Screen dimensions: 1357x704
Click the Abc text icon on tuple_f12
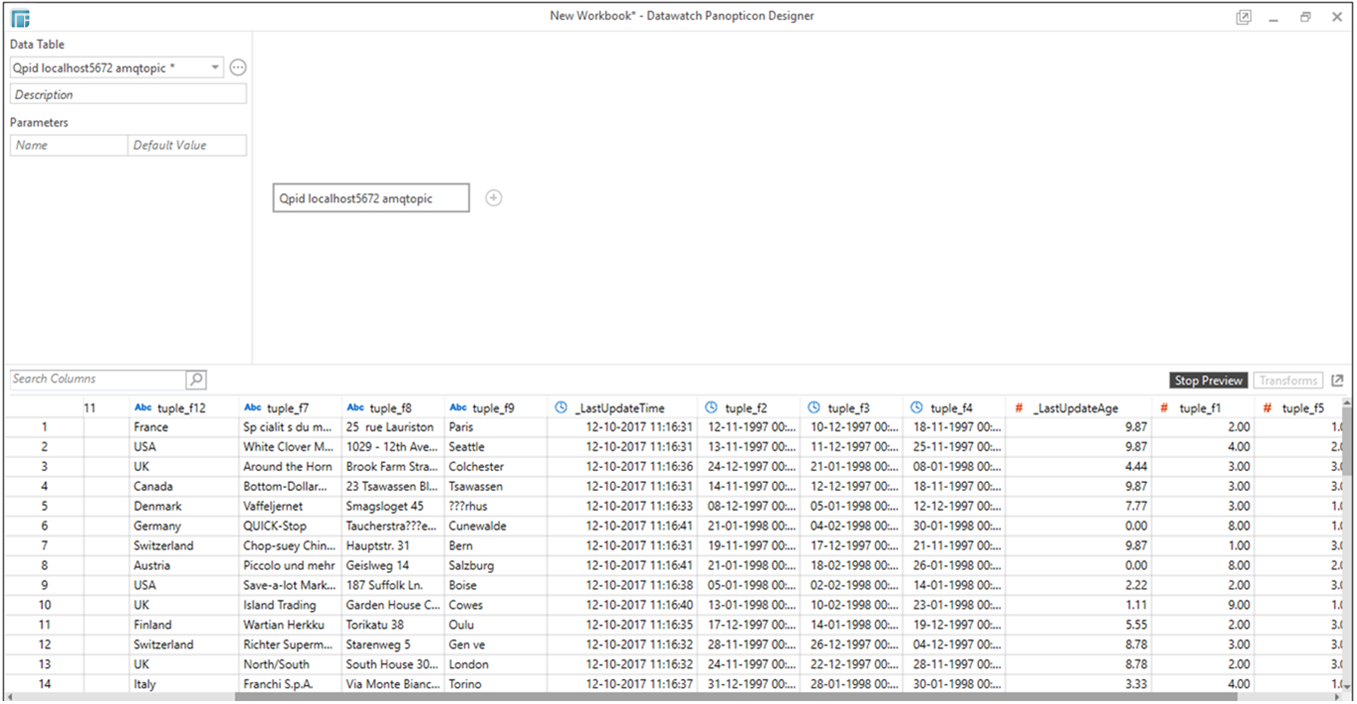pos(143,408)
